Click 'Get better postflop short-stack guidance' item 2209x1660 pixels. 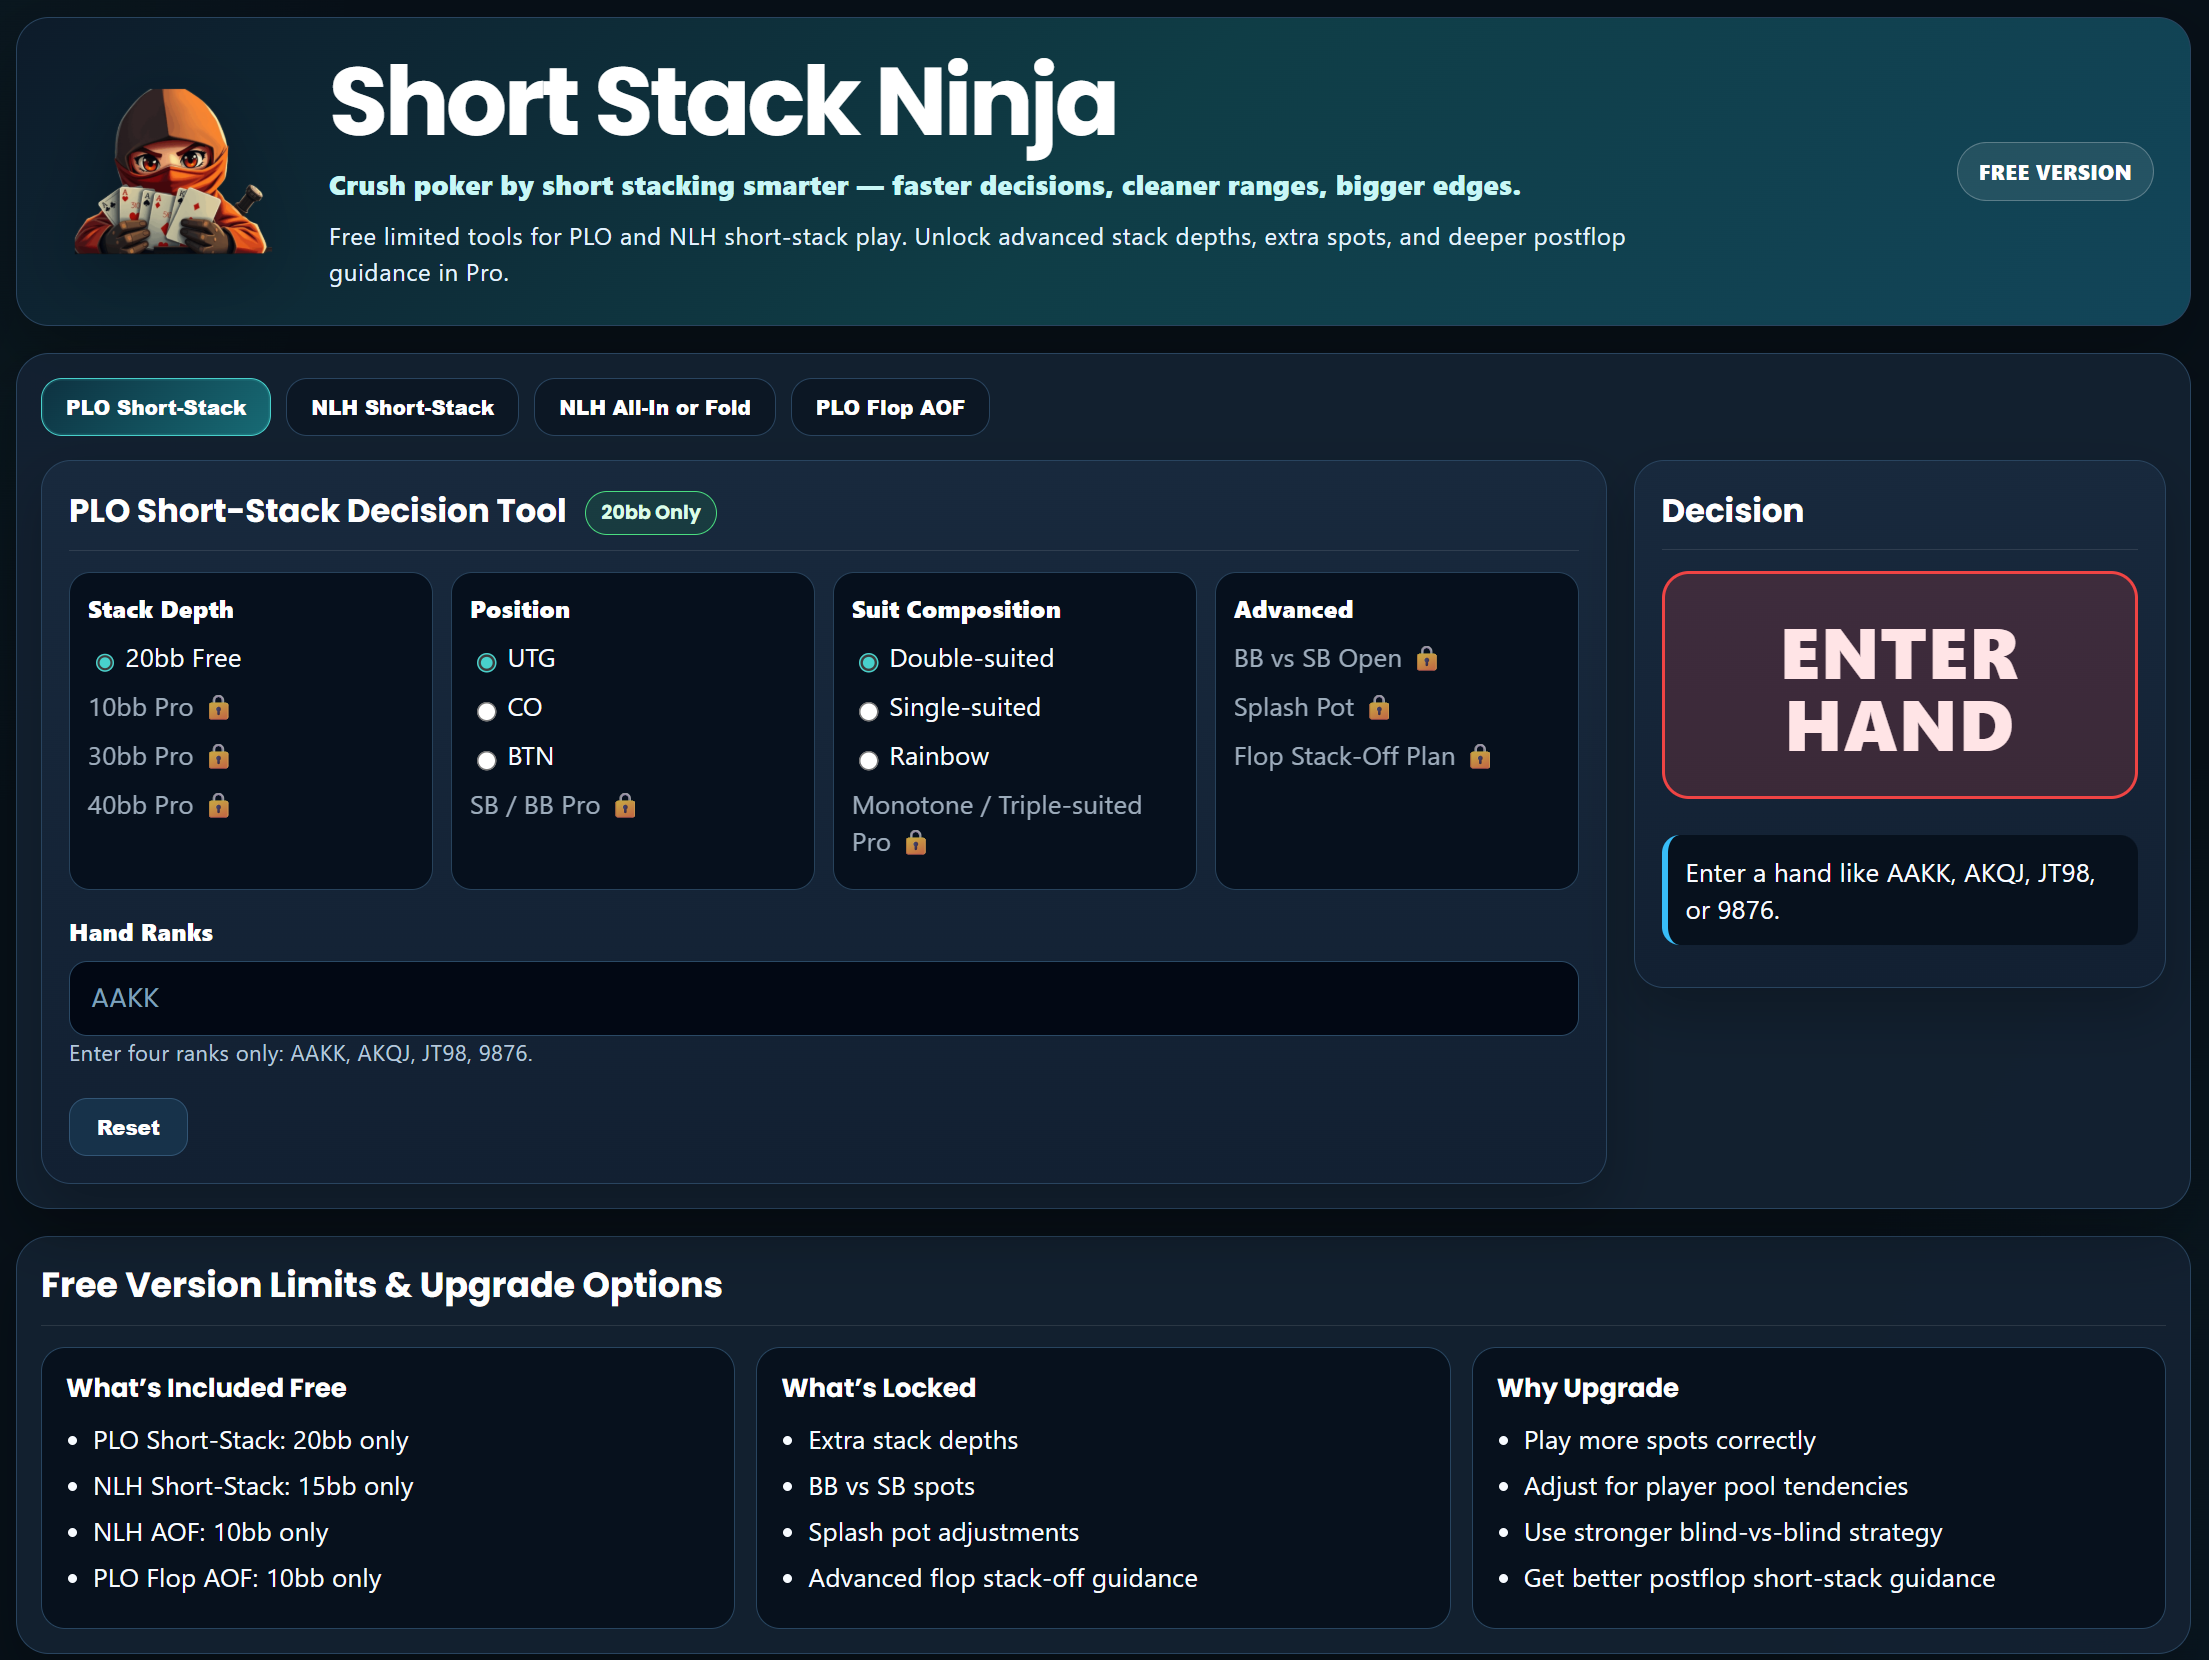click(x=1759, y=1578)
